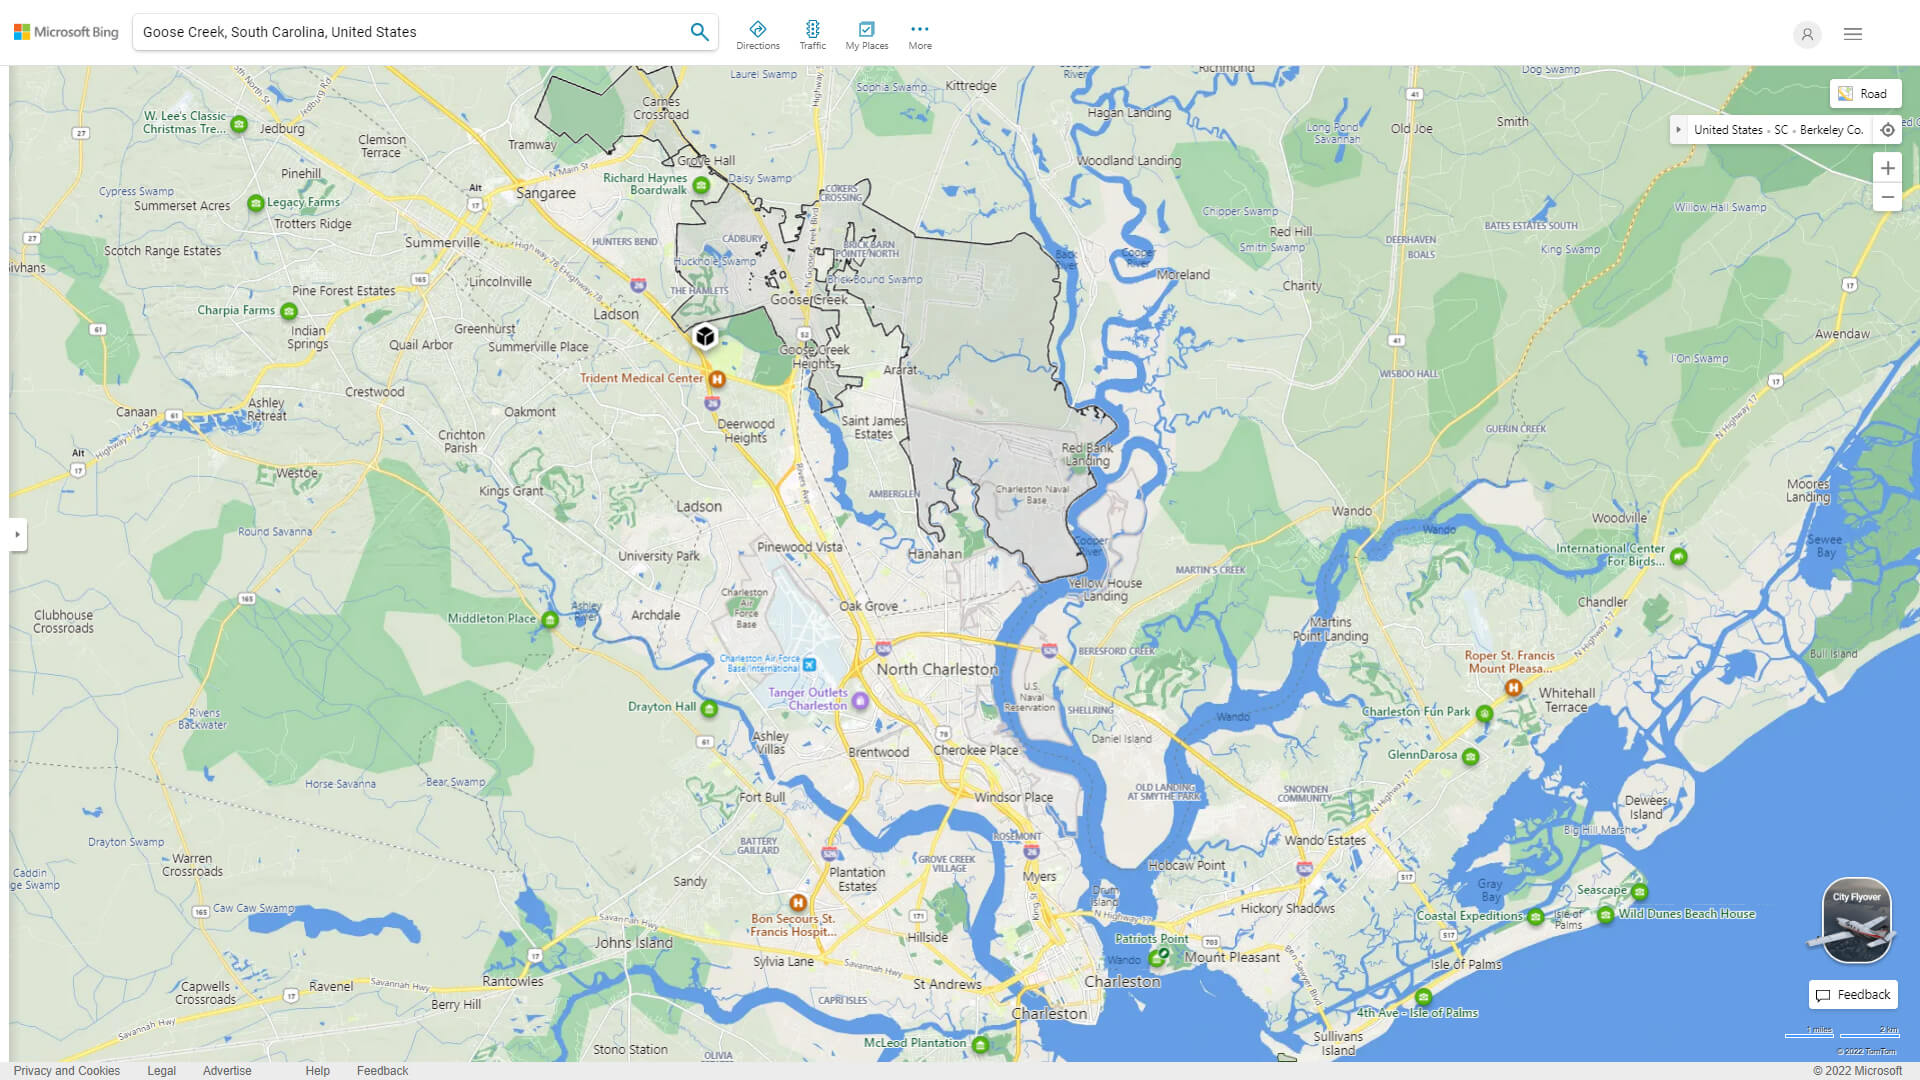Open the Directions panel
The width and height of the screenshot is (1920, 1080).
757,33
